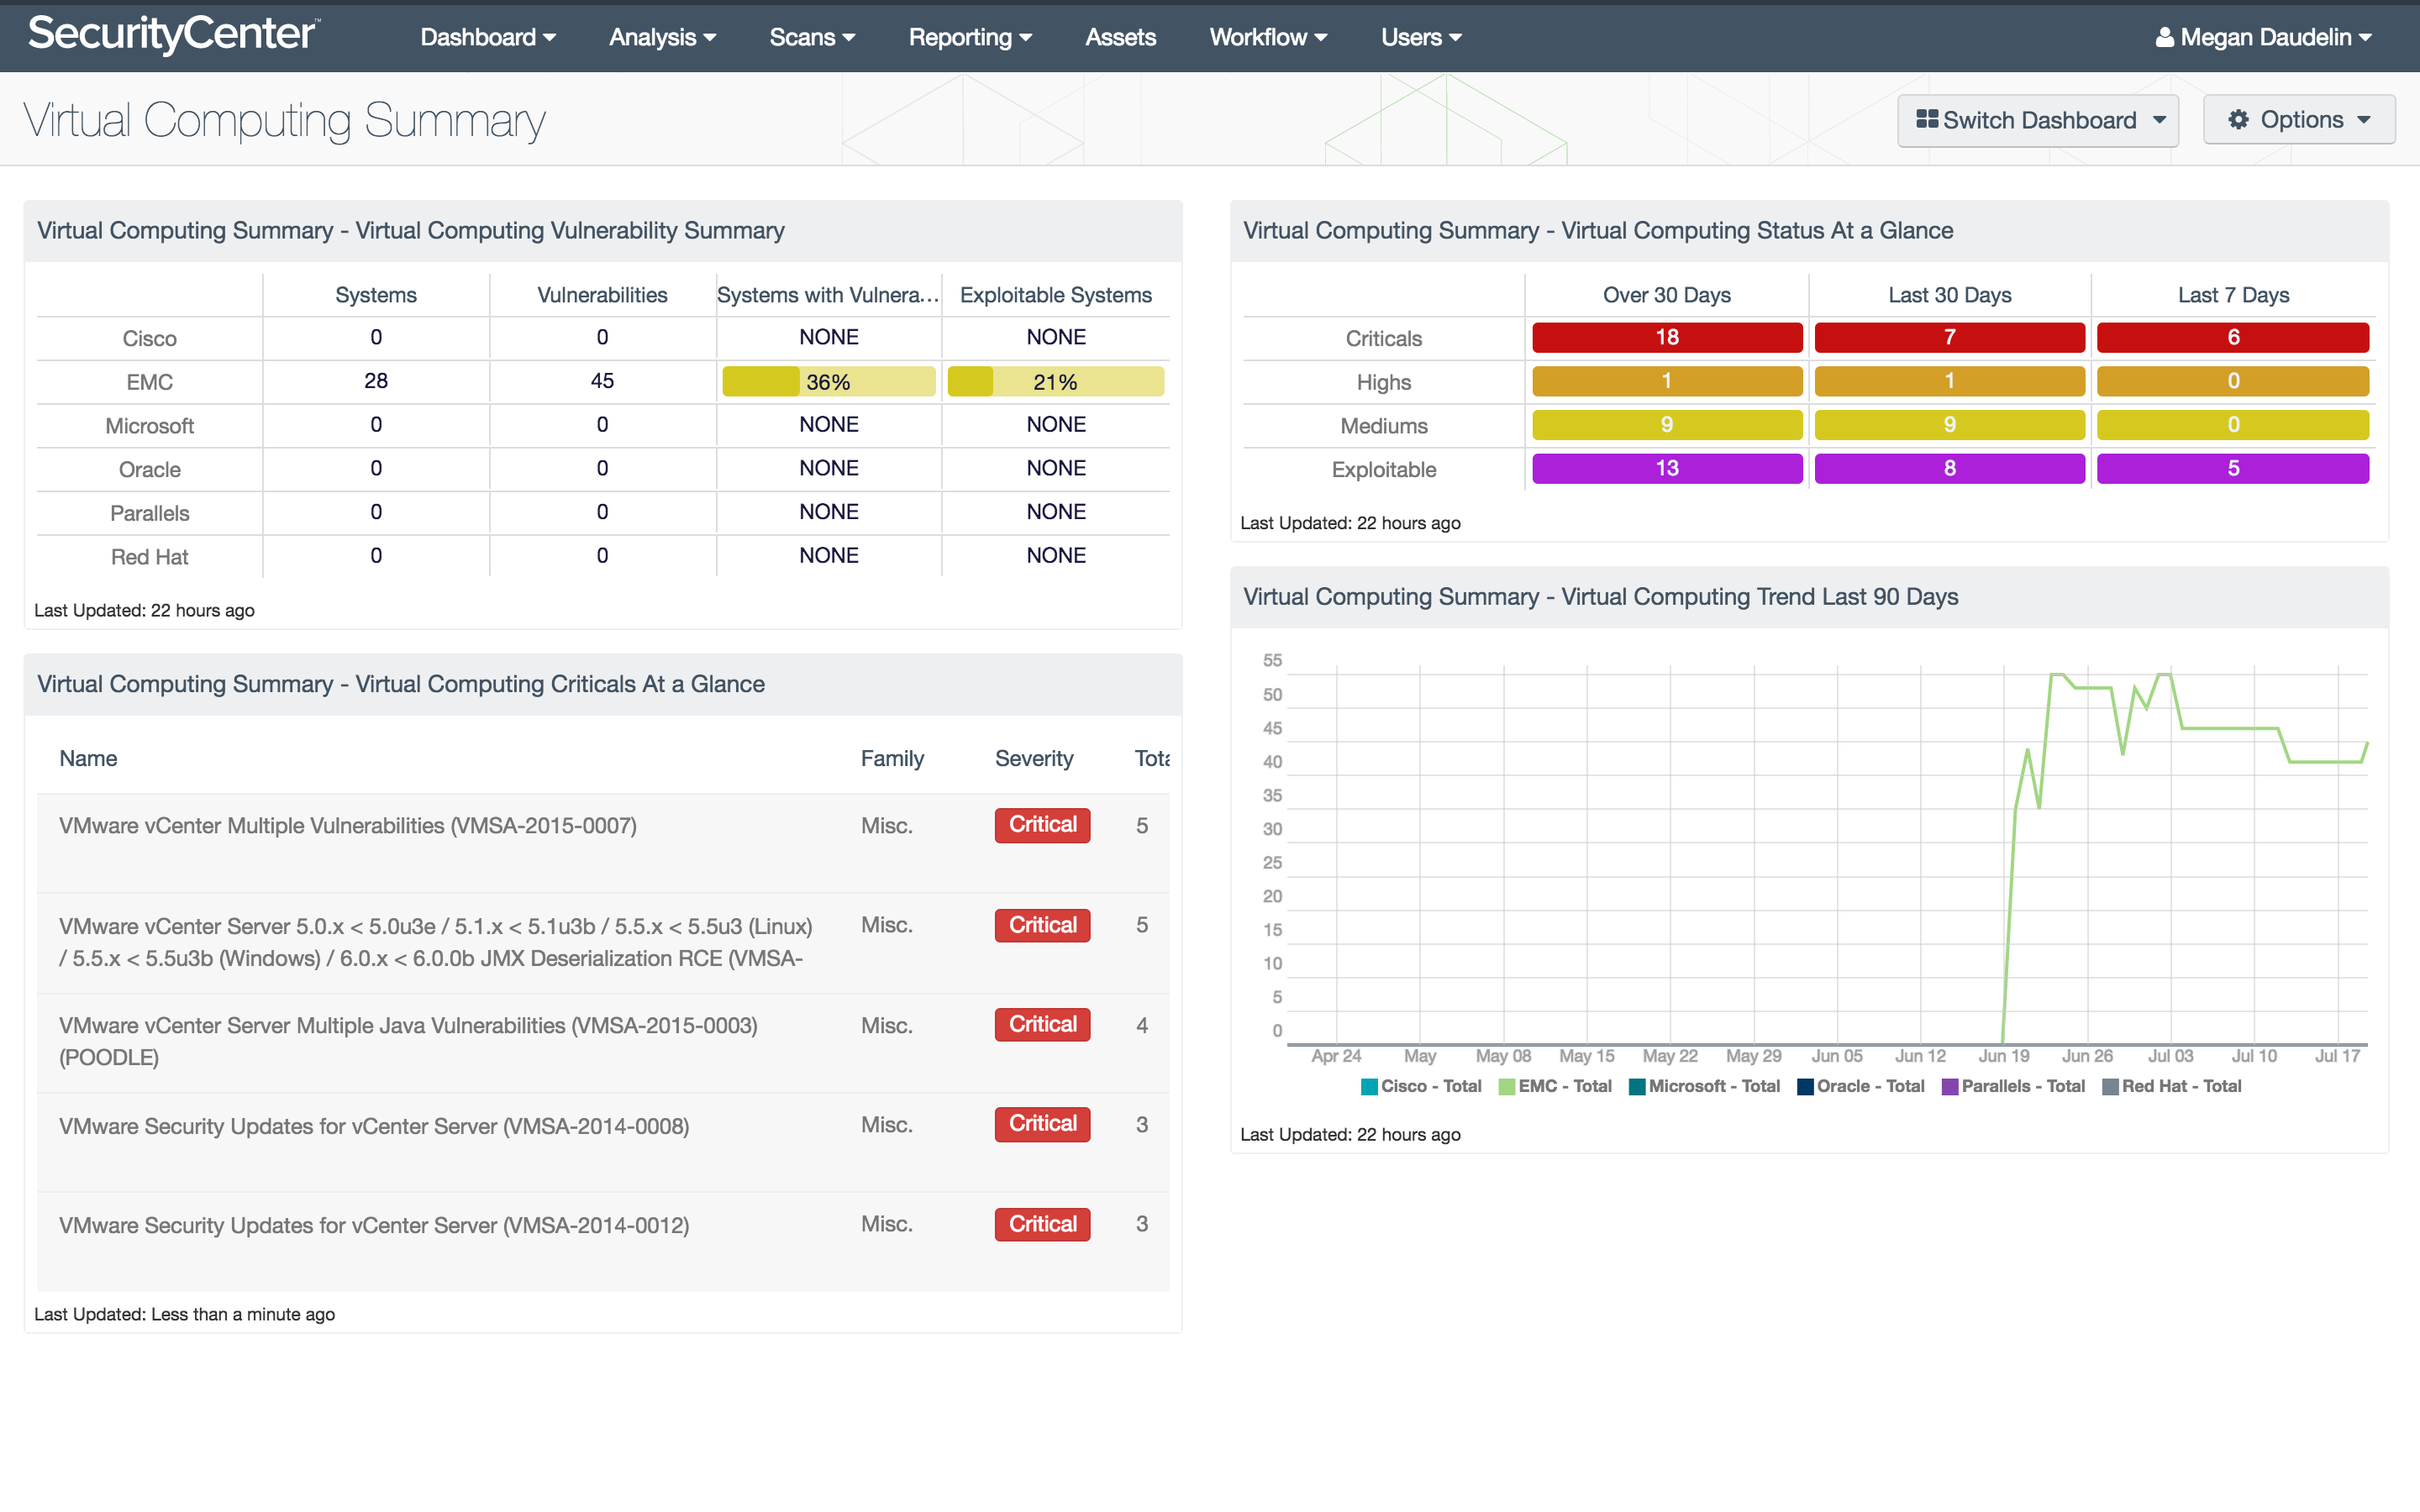Select the VMSA-2014-0012 vulnerability row
Viewport: 2420px width, 1512px height.
pos(603,1242)
